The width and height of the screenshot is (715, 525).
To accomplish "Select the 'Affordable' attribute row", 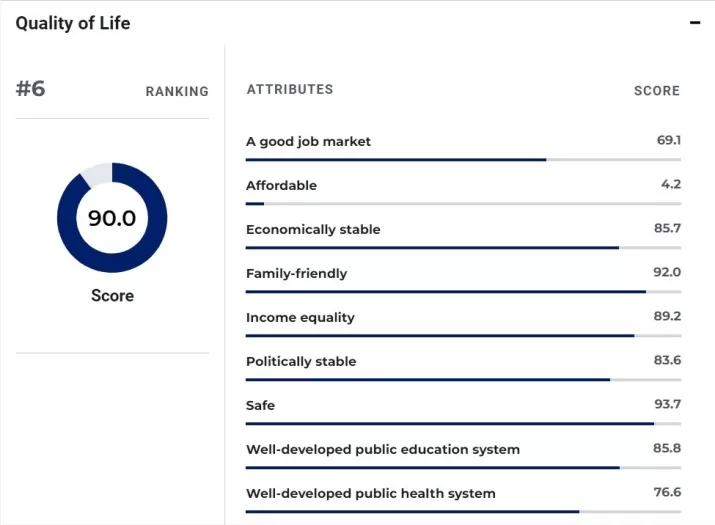I will (281, 186).
